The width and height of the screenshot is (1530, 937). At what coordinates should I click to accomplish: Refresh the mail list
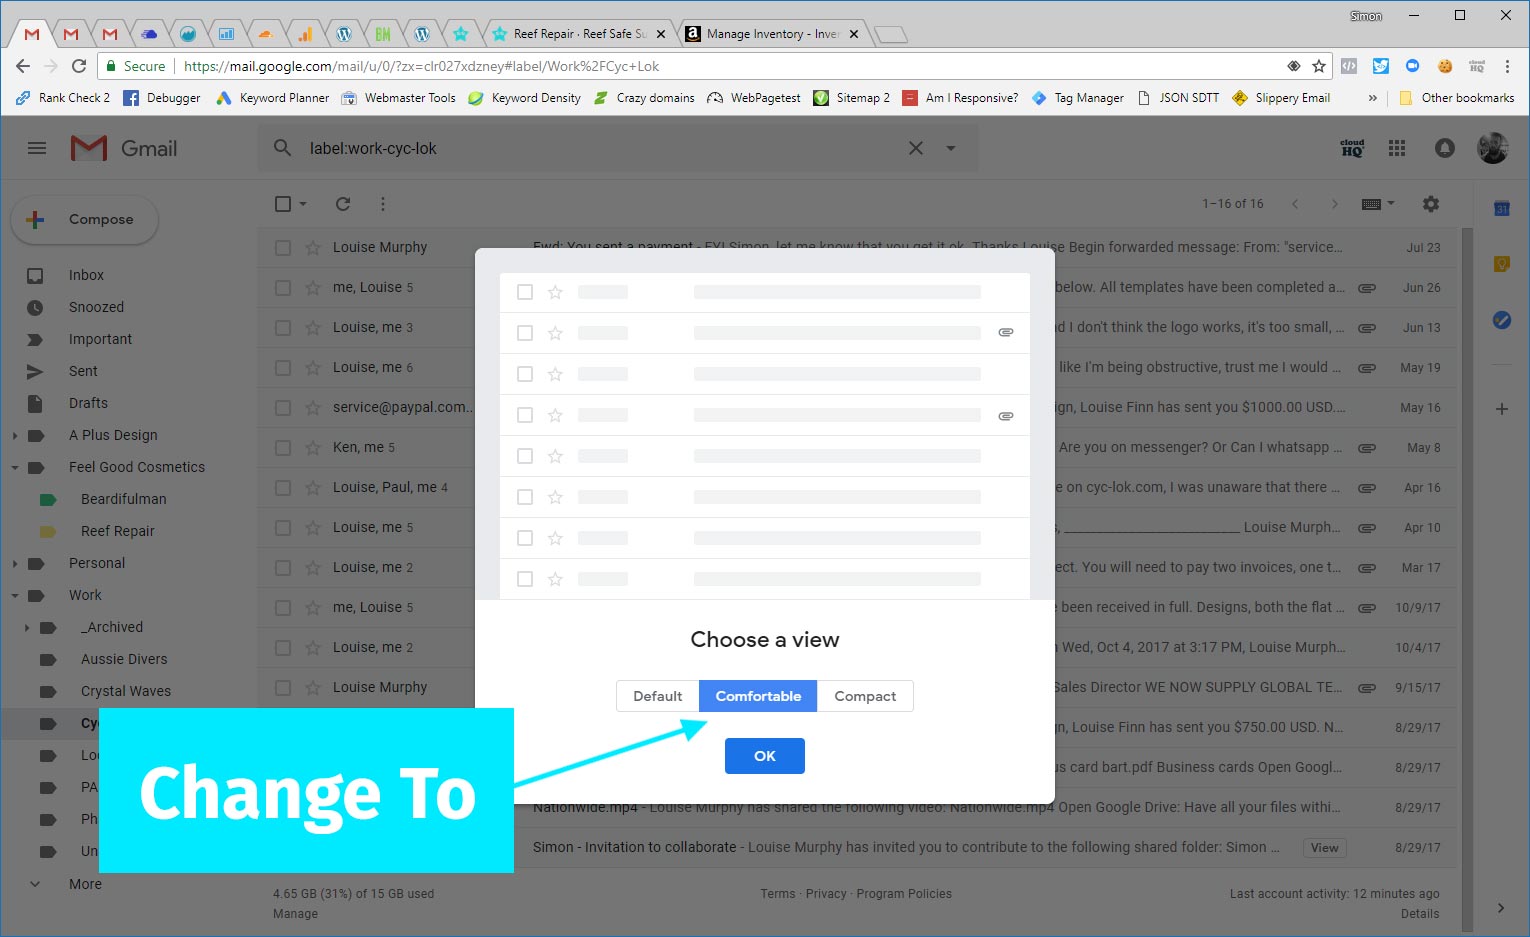[343, 204]
